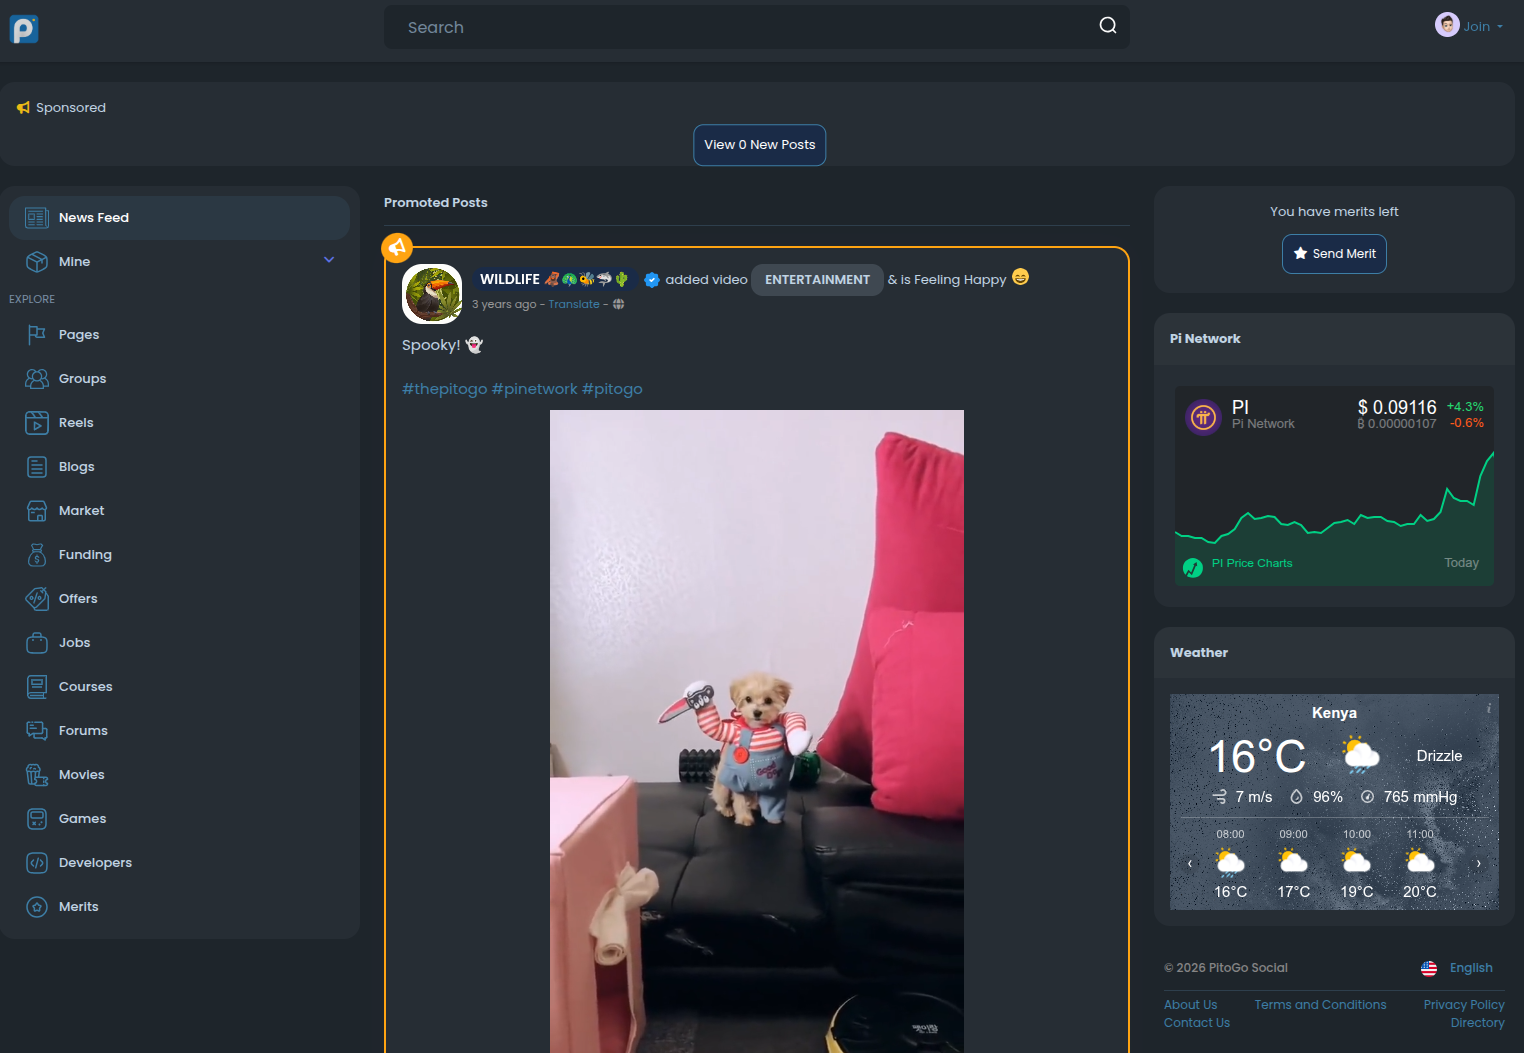Open Groups in sidebar
This screenshot has width=1524, height=1053.
180,379
